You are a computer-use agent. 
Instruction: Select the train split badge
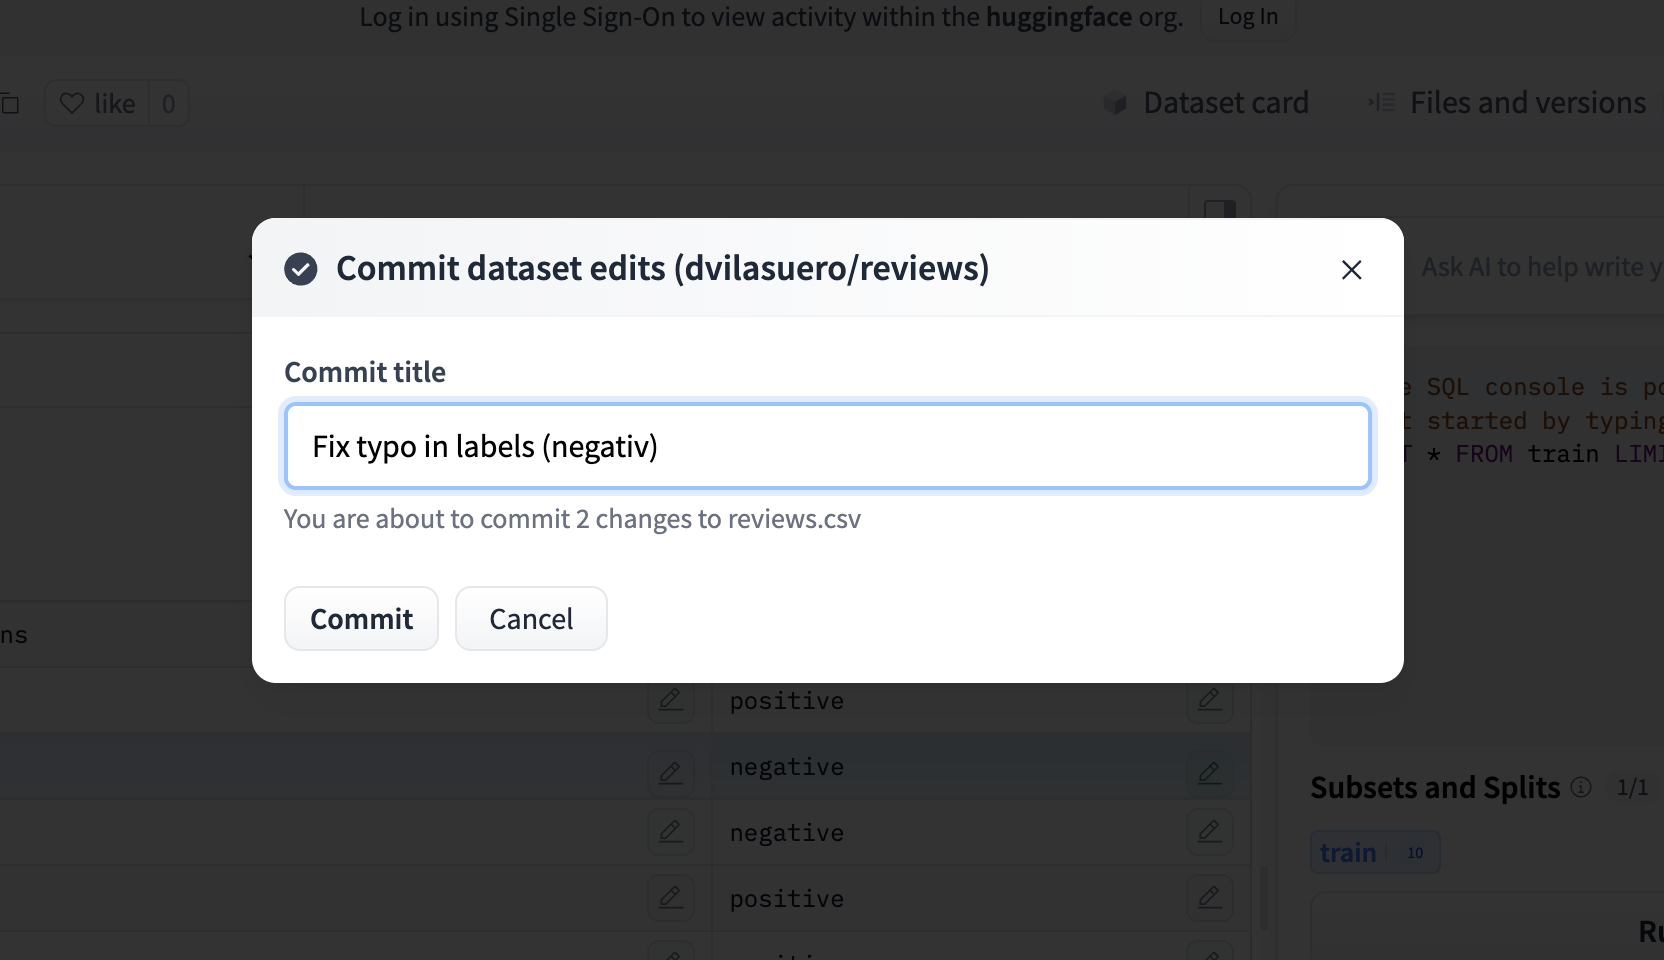(x=1375, y=851)
